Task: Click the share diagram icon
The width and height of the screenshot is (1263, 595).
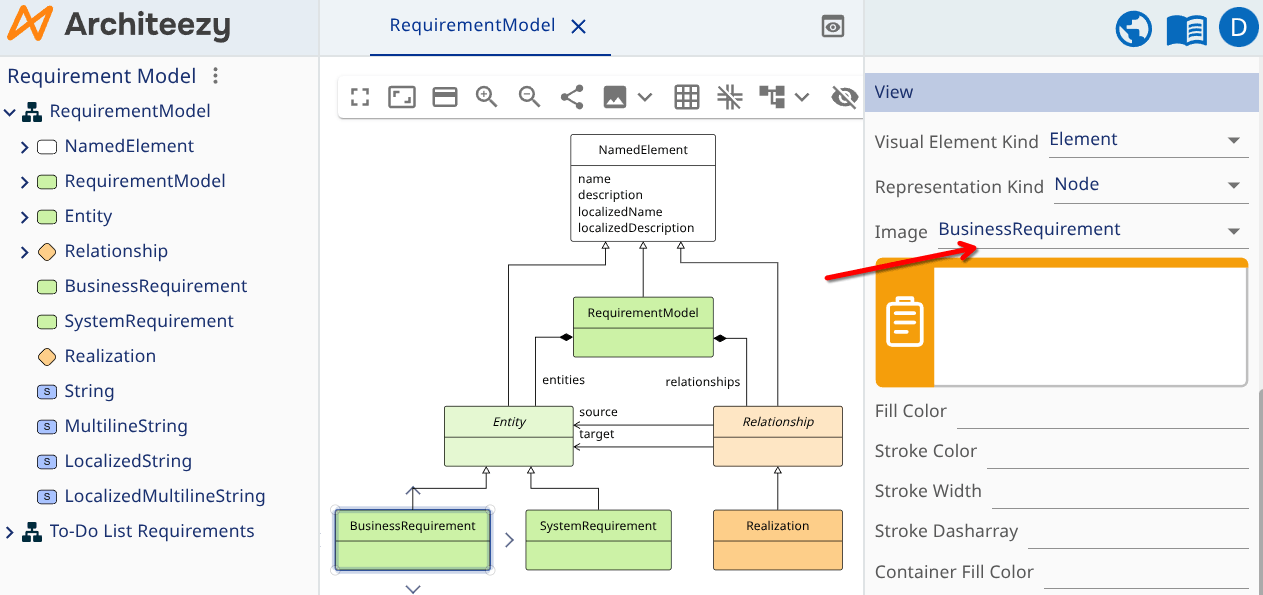Action: 572,97
